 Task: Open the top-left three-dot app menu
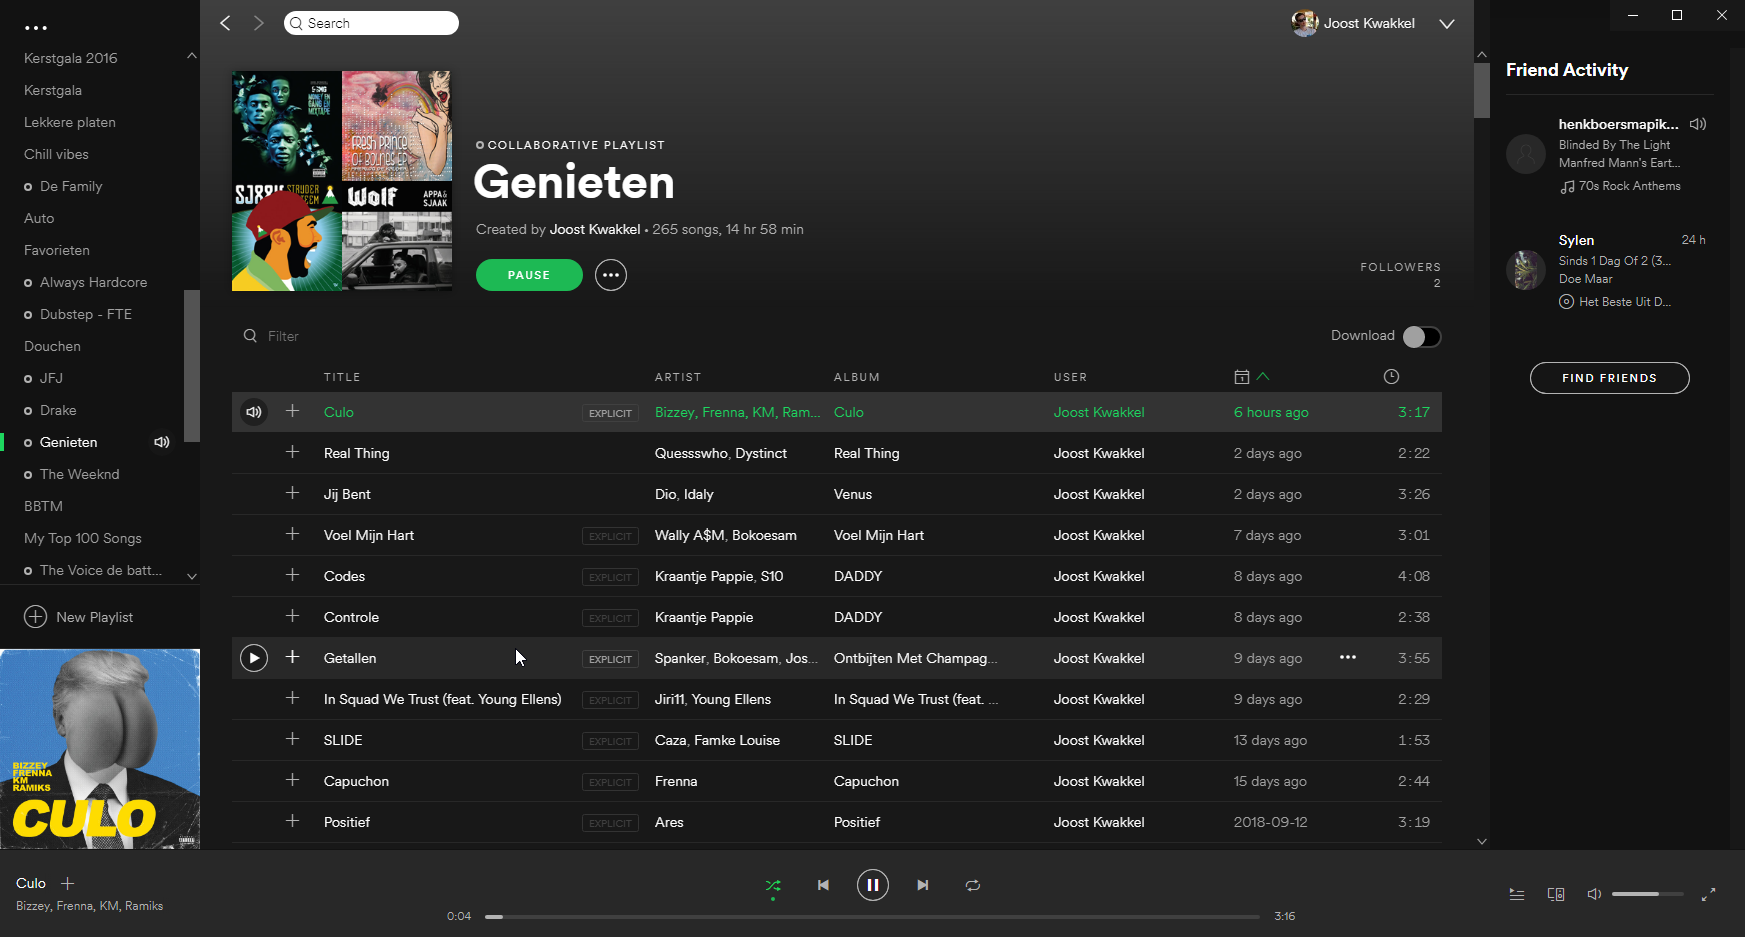point(36,28)
